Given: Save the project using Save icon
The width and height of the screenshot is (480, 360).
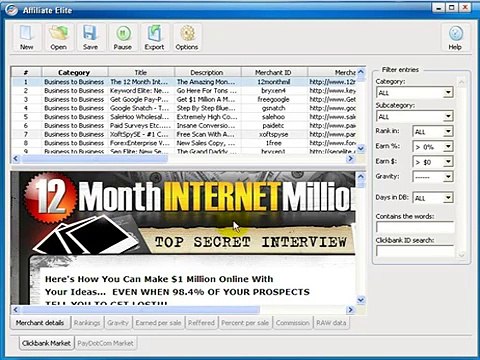Looking at the screenshot, I should (90, 37).
